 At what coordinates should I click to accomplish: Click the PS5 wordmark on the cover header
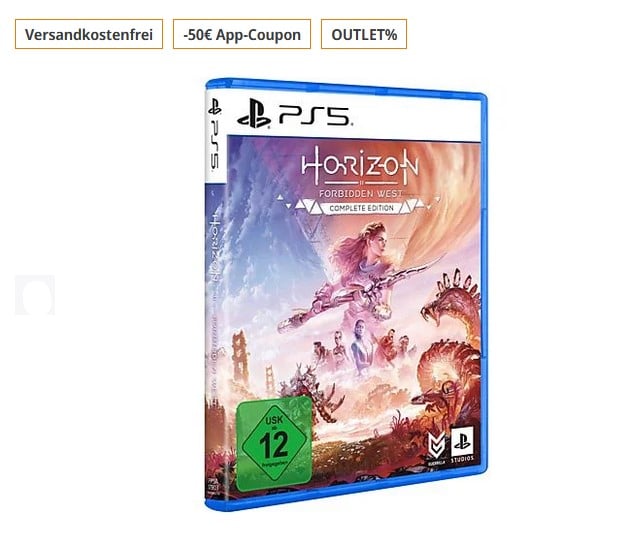click(315, 116)
